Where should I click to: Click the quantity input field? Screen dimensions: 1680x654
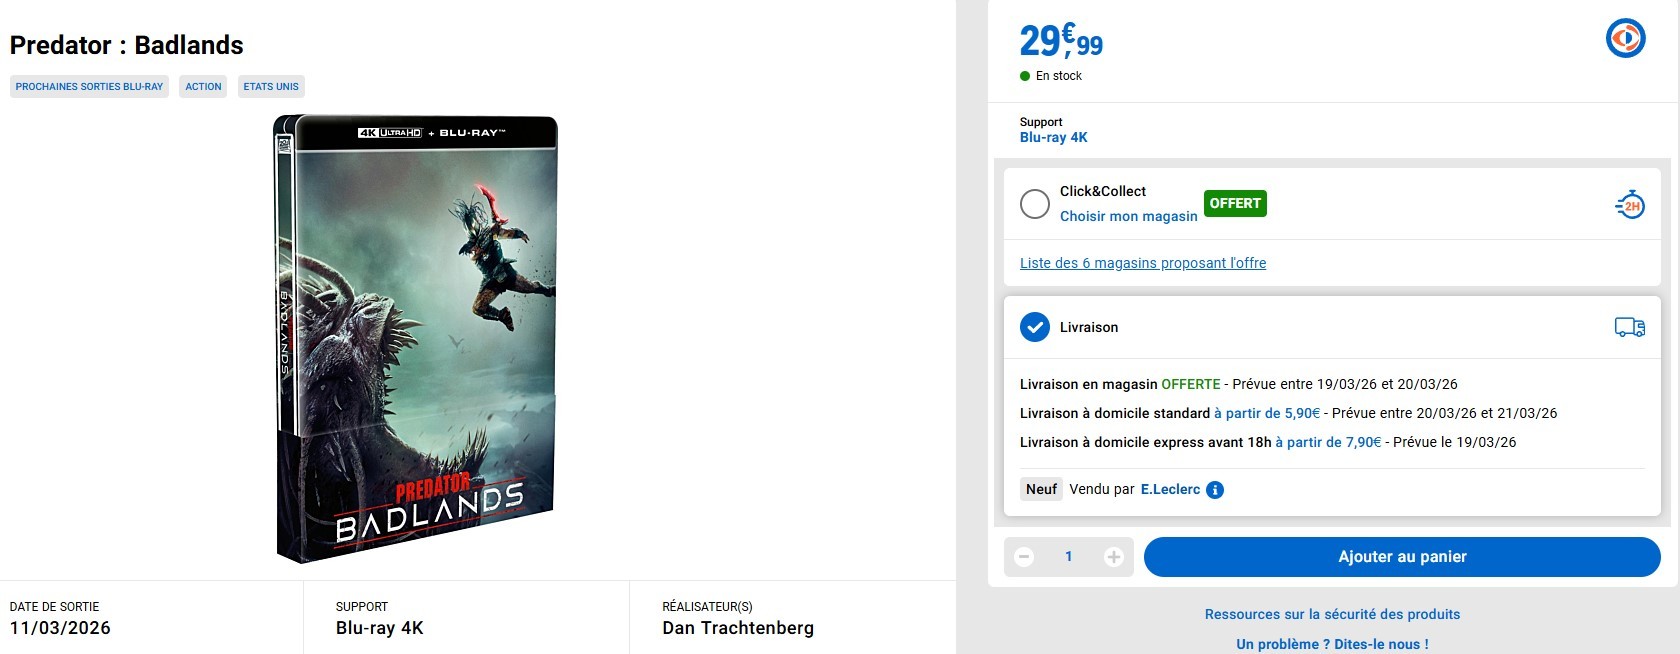point(1068,557)
